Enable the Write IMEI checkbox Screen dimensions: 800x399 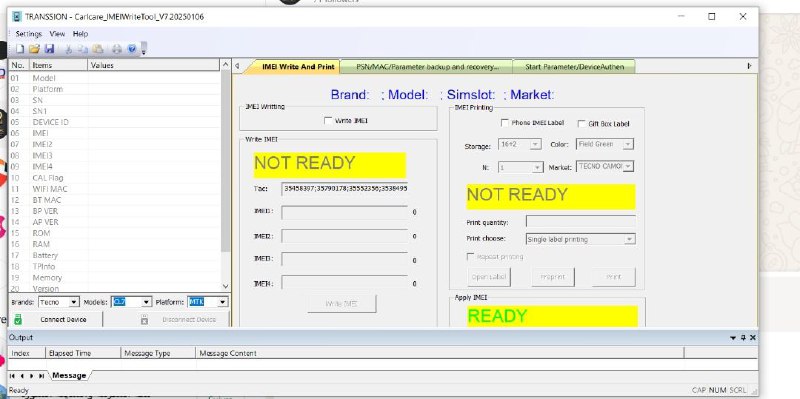click(x=328, y=121)
